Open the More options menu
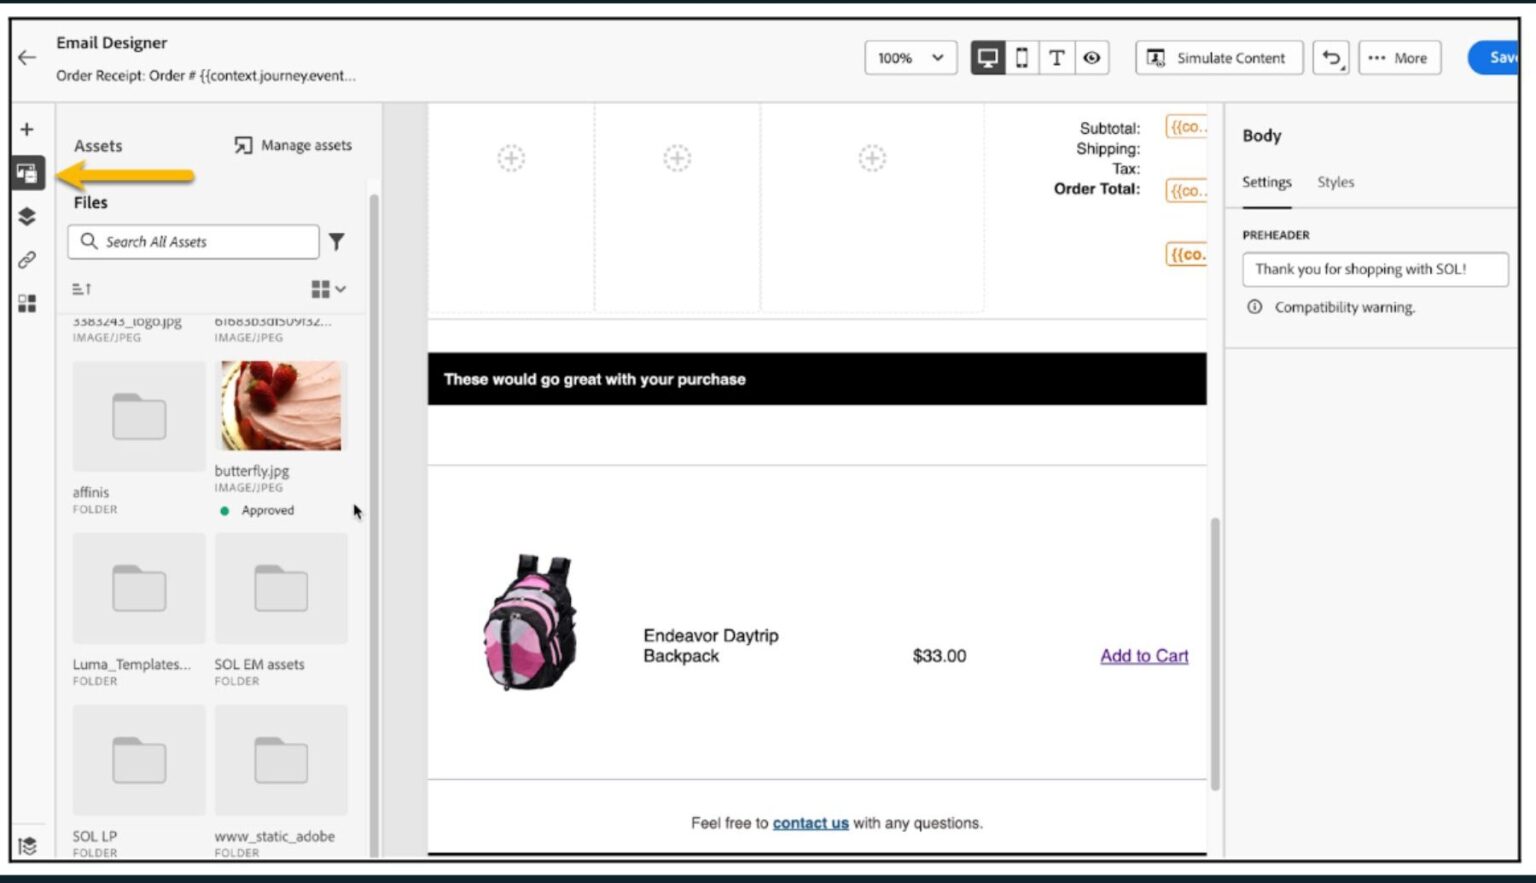1536x883 pixels. click(1399, 57)
